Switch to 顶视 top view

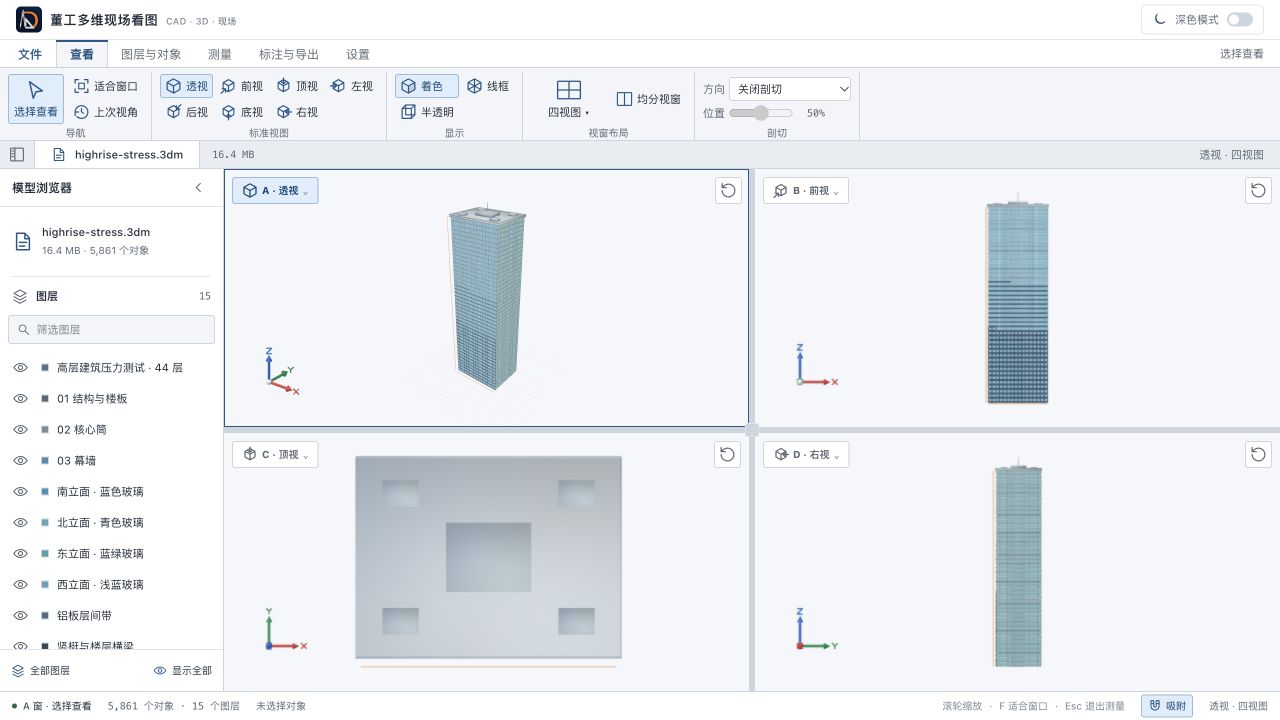297,86
